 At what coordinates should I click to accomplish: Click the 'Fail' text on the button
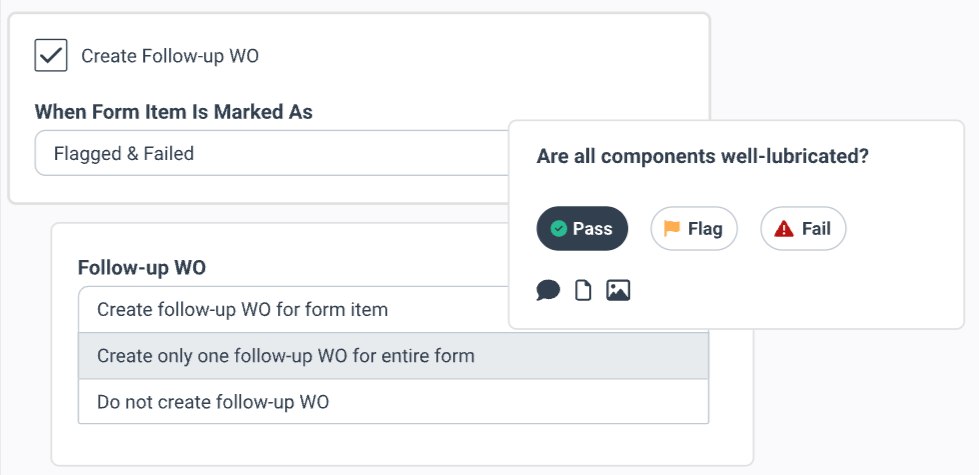pos(816,229)
